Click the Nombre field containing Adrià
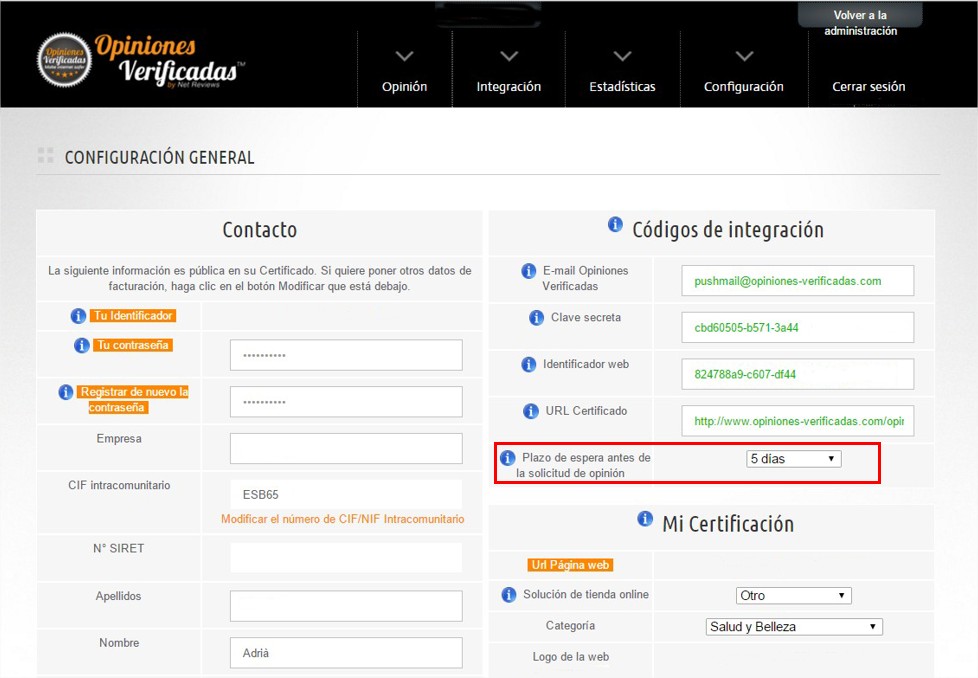 click(346, 653)
